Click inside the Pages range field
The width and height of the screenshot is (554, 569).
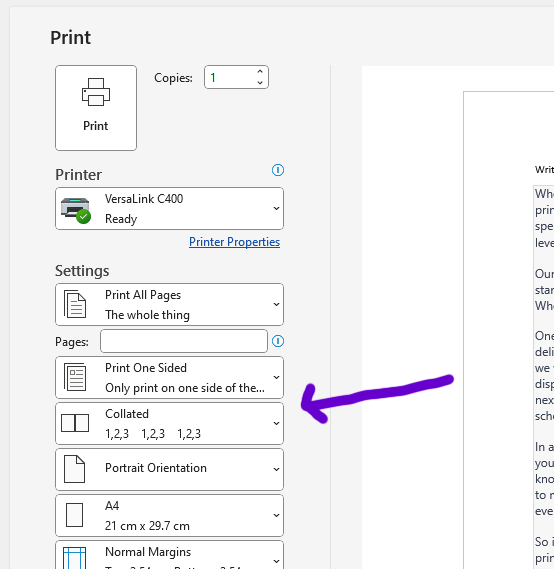(184, 341)
